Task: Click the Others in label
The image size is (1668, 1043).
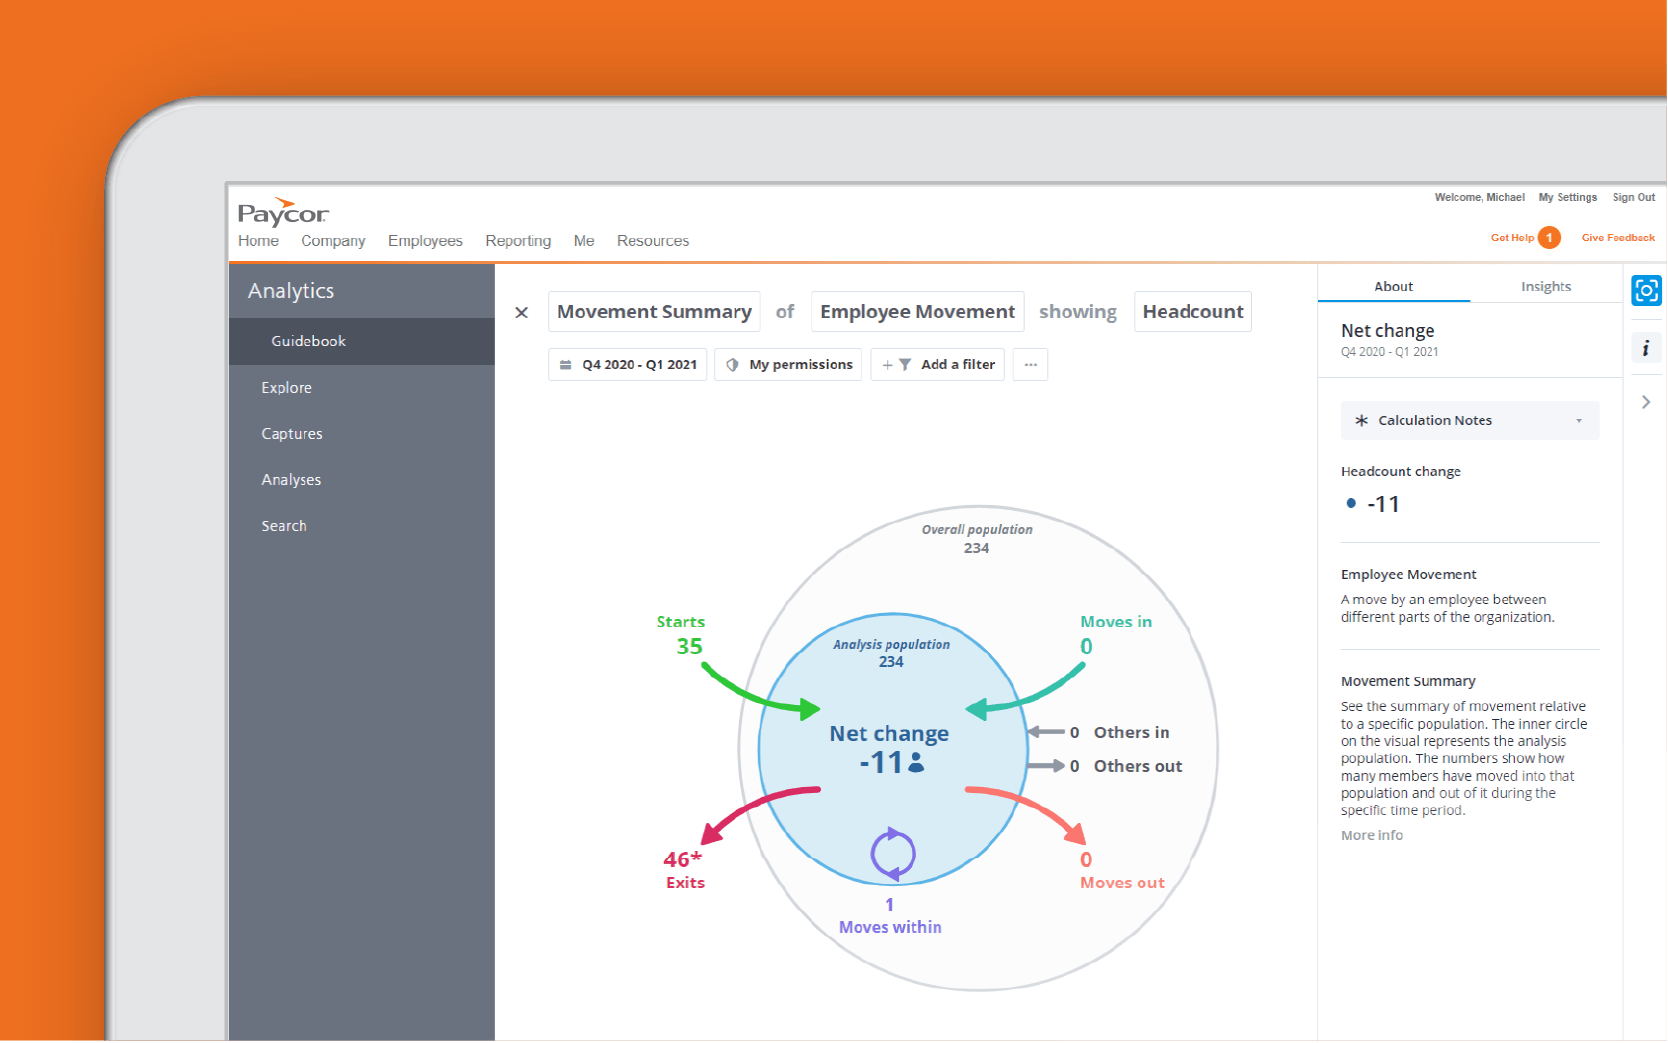Action: coord(1131,733)
